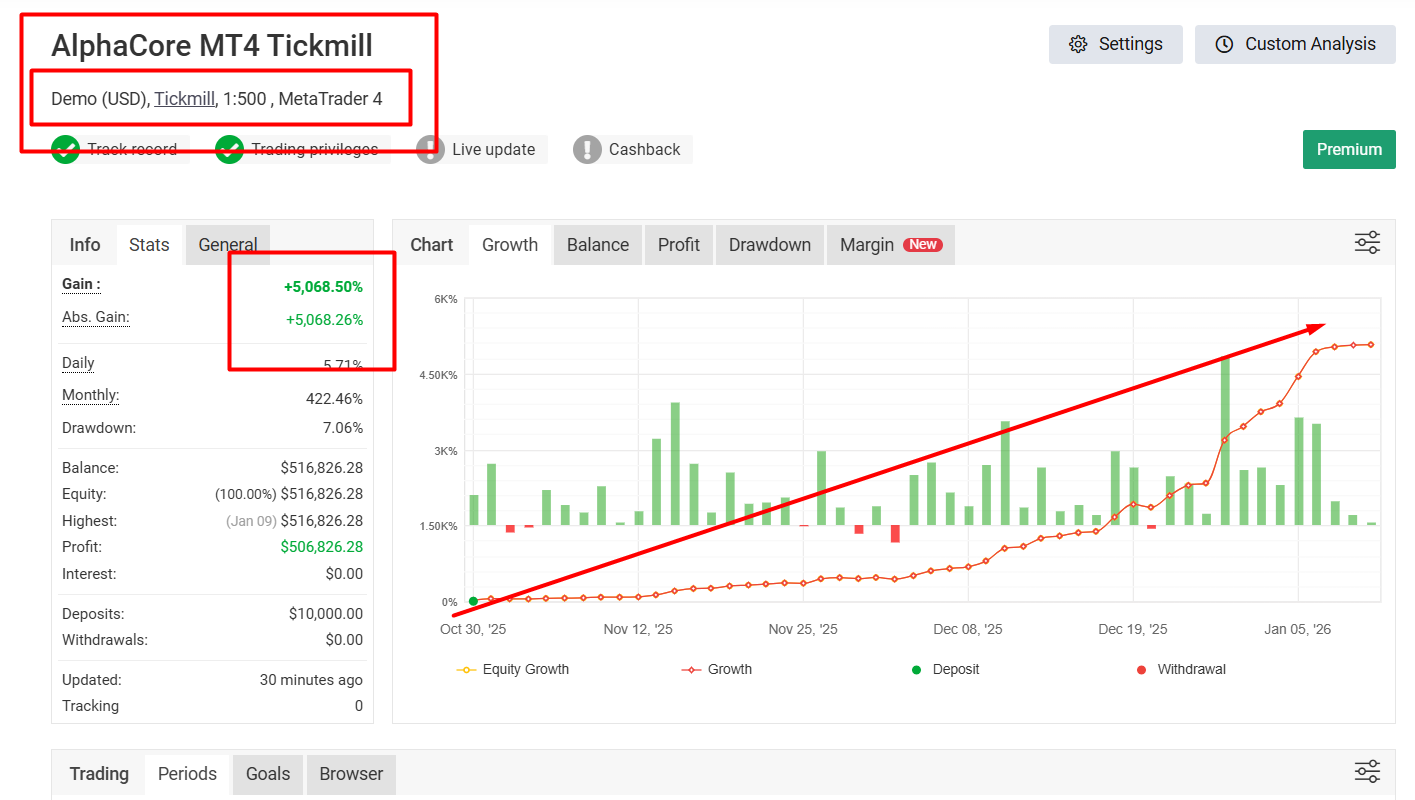1415x800 pixels.
Task: Follow the Tickmill broker link
Action: tap(184, 99)
